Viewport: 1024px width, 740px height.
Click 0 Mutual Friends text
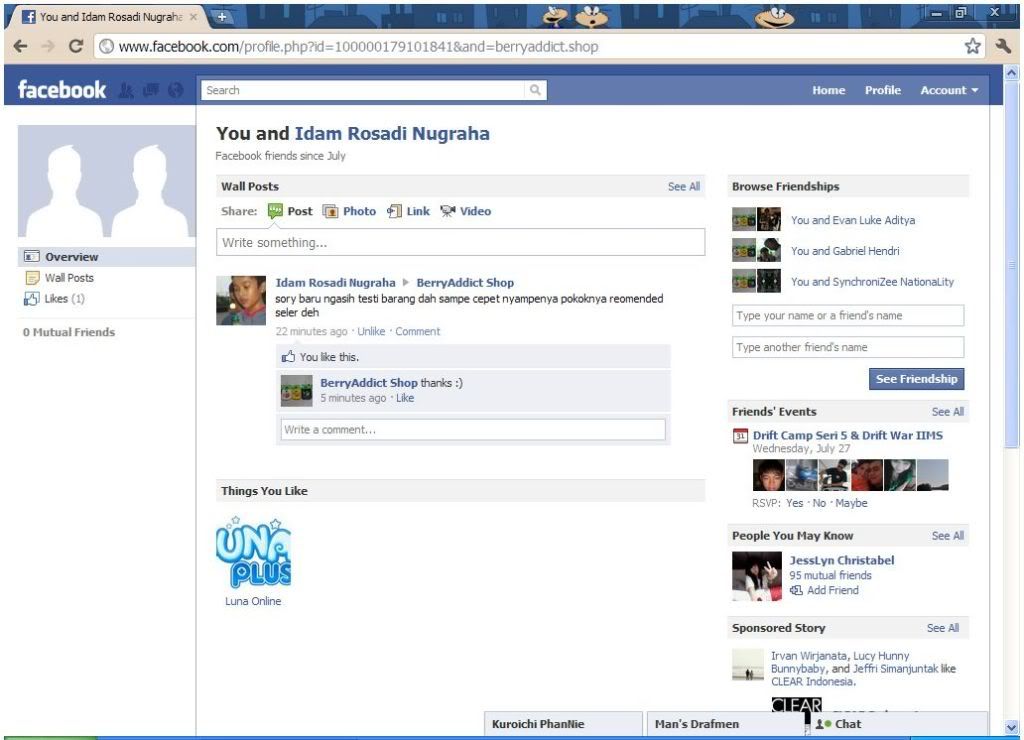[69, 332]
